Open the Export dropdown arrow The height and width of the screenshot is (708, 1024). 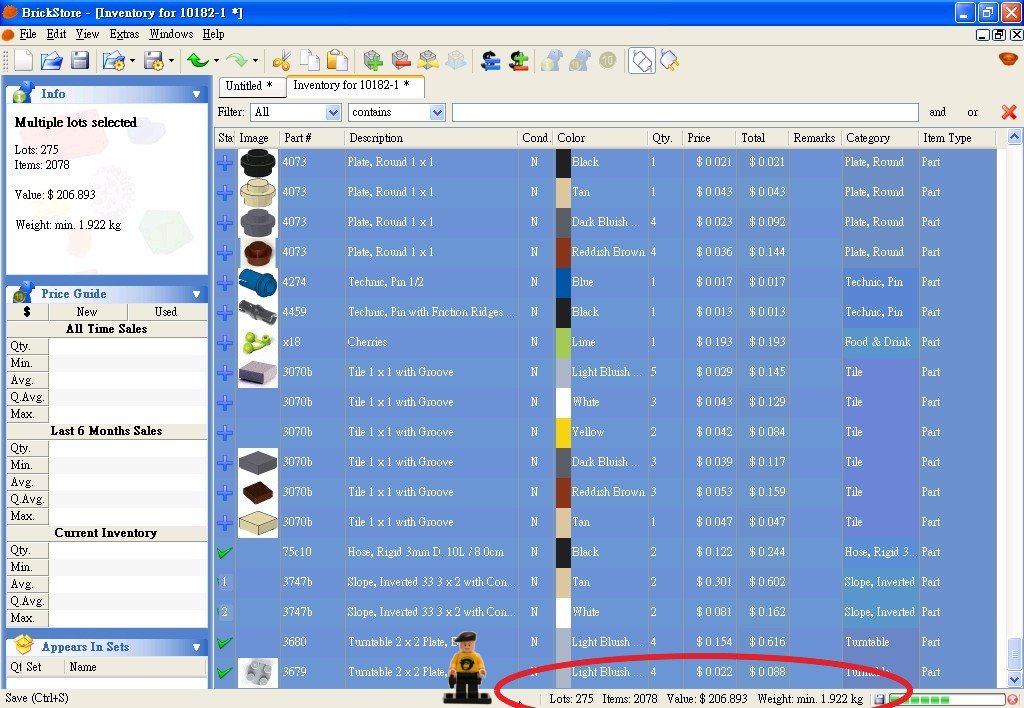click(172, 61)
